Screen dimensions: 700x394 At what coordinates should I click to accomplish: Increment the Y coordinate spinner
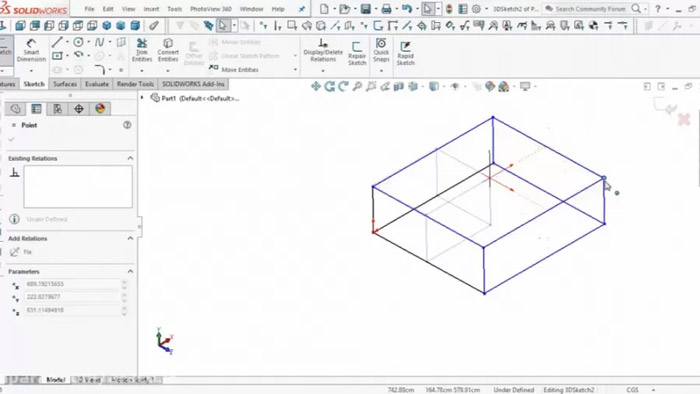[125, 294]
